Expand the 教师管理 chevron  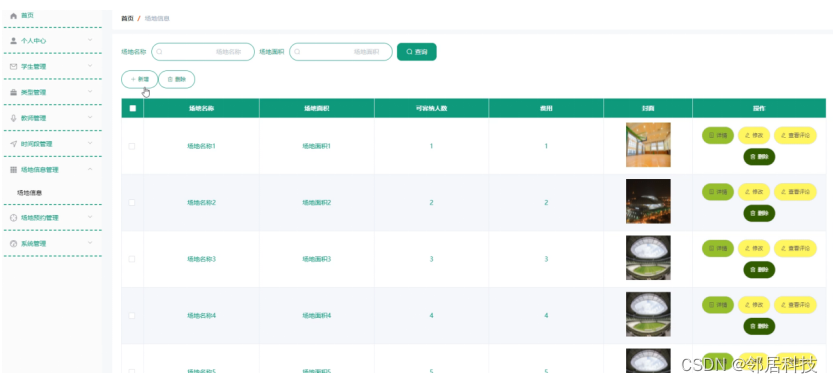point(90,117)
